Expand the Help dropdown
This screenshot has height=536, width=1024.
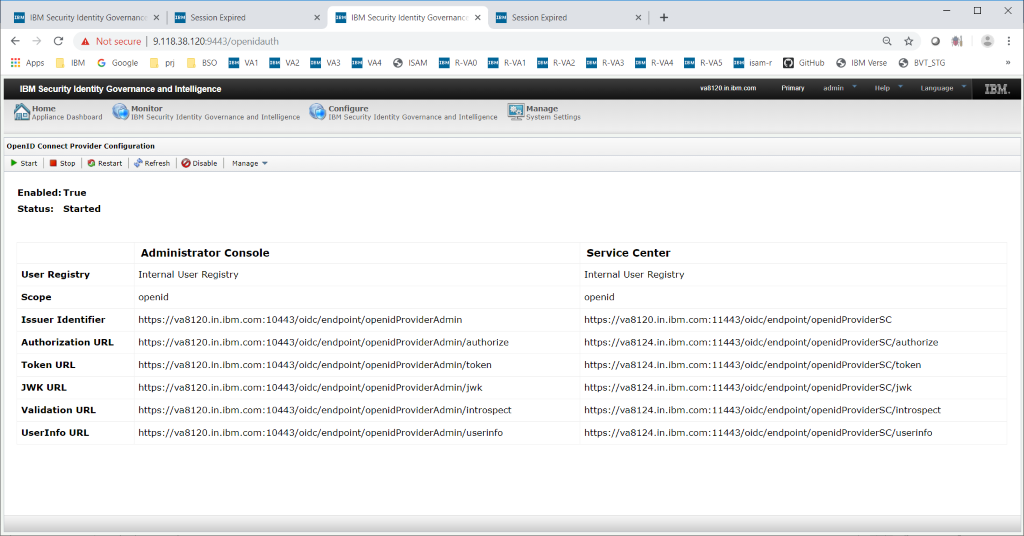(888, 87)
